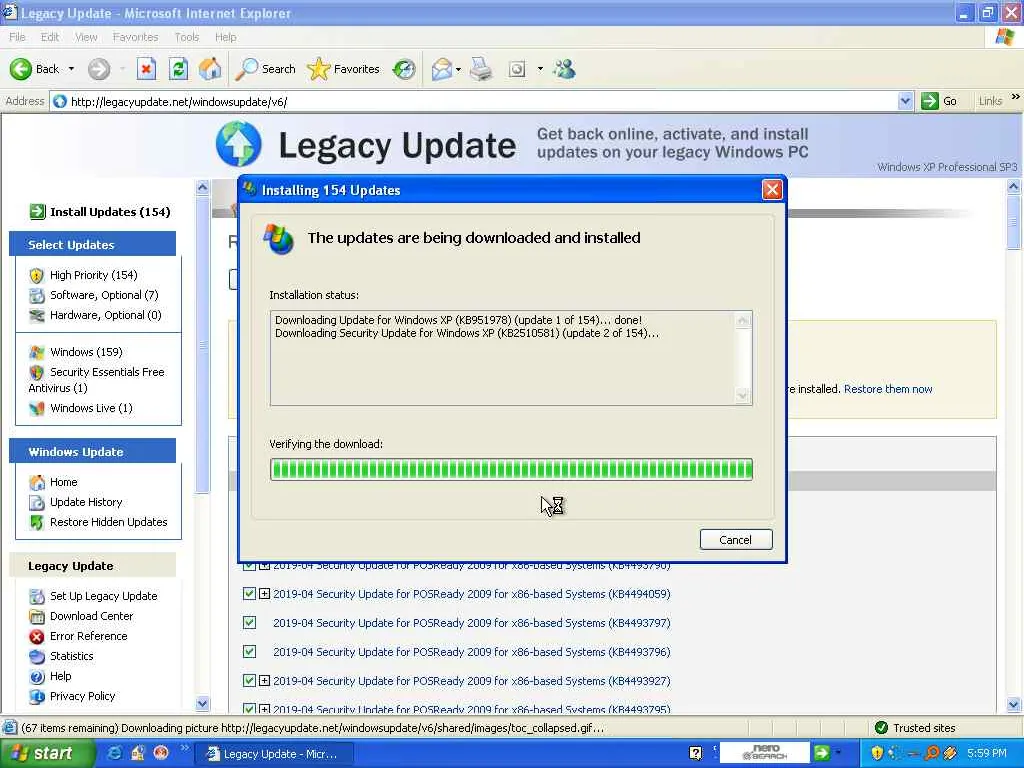Screen dimensions: 1024x768
Task: Click Windows (159) category link
Action: 86,352
